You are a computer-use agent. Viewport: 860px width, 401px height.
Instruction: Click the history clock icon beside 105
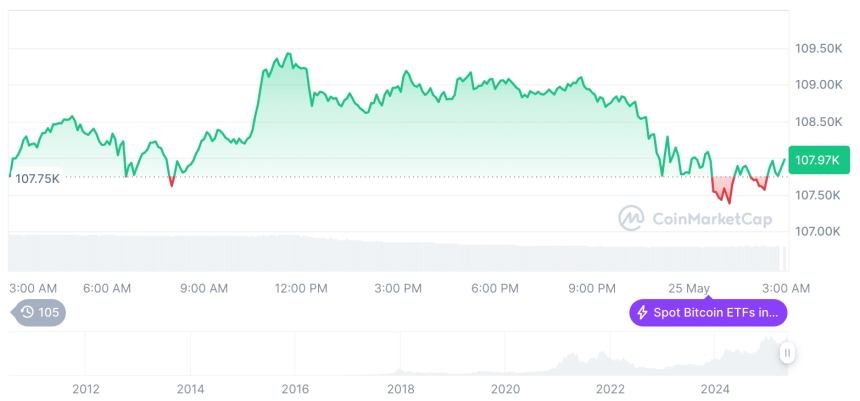click(27, 312)
